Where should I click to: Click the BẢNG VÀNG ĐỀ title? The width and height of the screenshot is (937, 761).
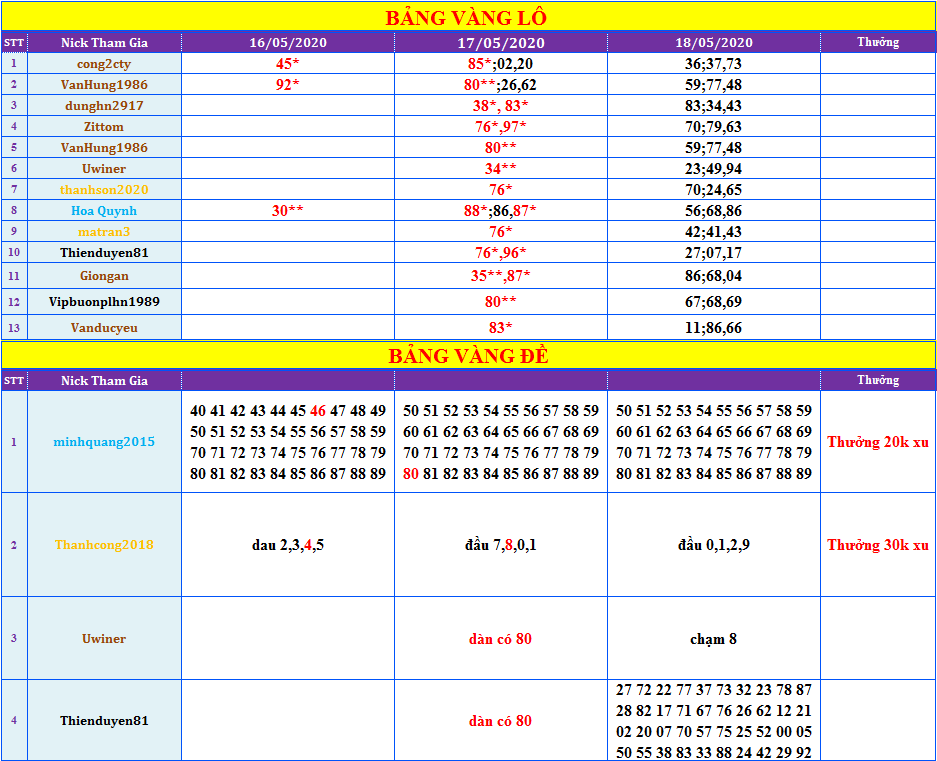[x=468, y=356]
